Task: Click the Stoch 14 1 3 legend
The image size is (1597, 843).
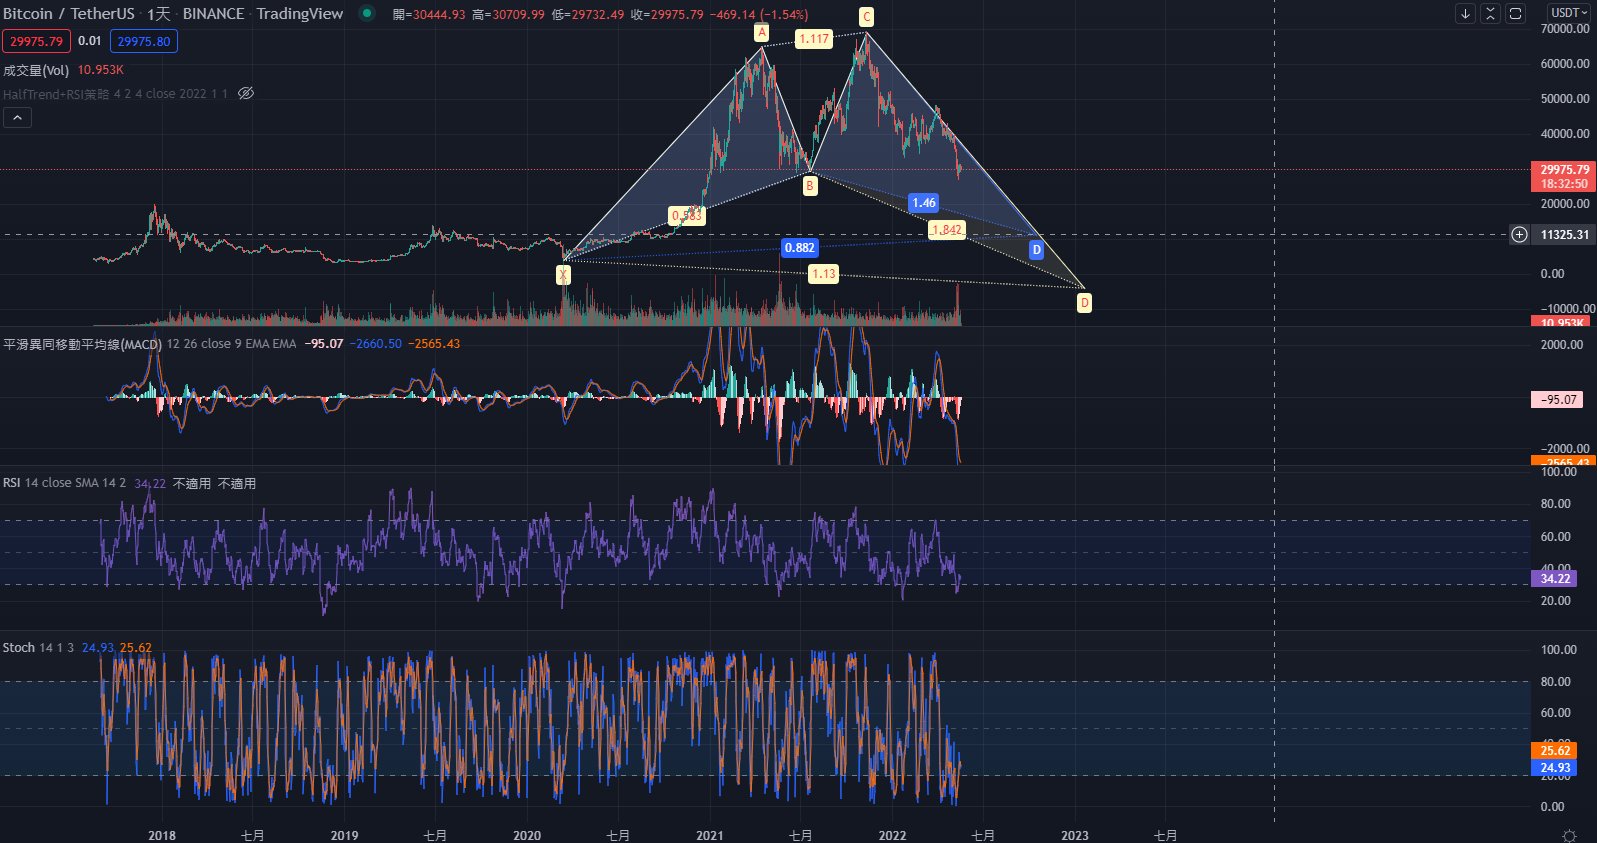Action: [38, 648]
